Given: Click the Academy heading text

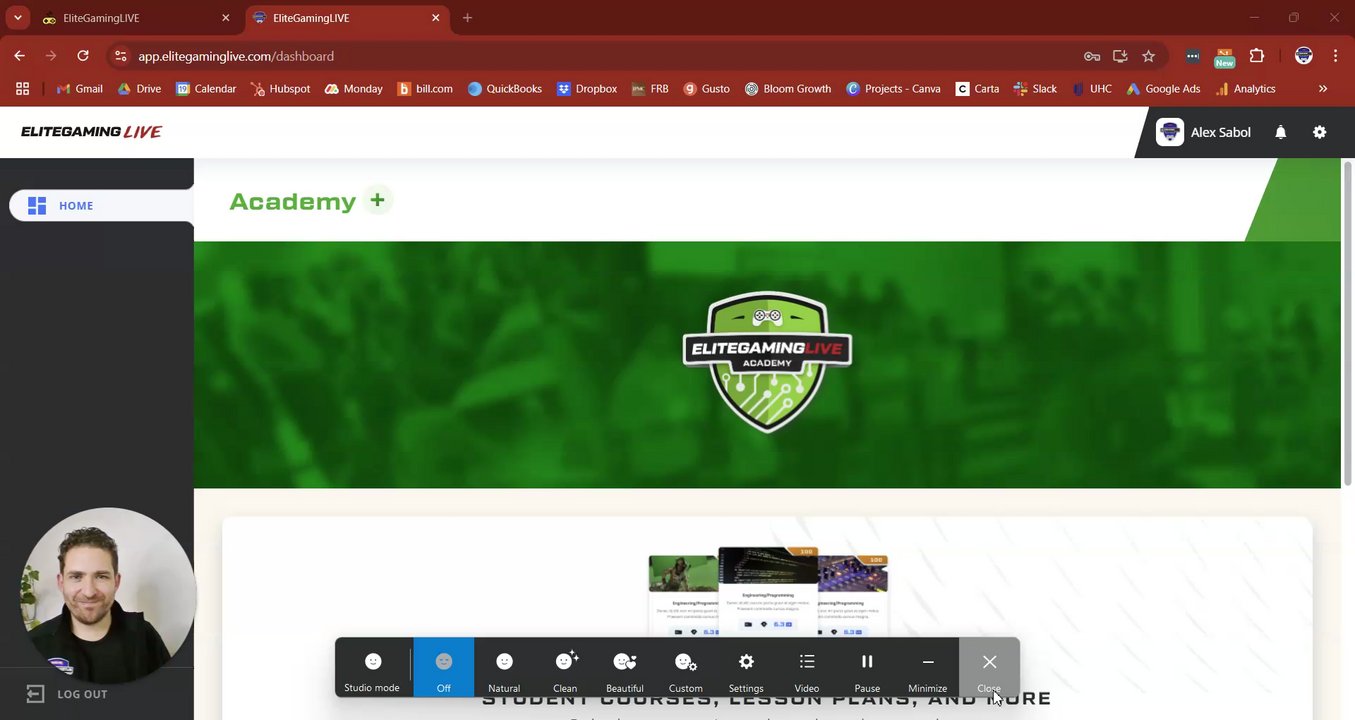Looking at the screenshot, I should coord(293,201).
